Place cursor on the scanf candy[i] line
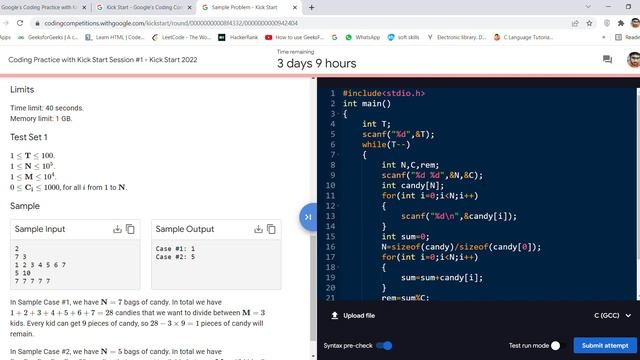This screenshot has height=360, width=640. tap(459, 216)
